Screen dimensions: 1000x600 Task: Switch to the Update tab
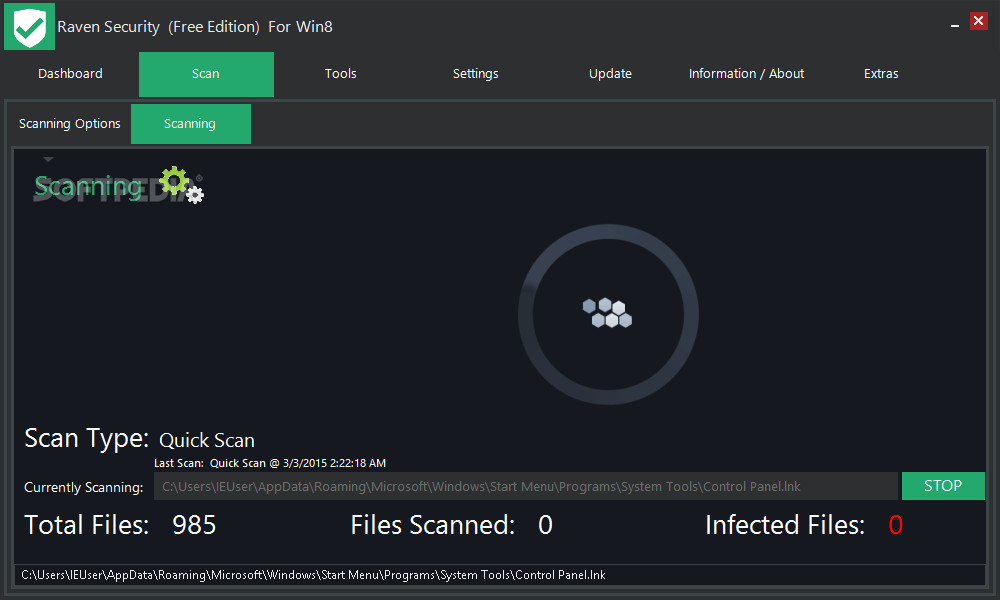point(610,74)
